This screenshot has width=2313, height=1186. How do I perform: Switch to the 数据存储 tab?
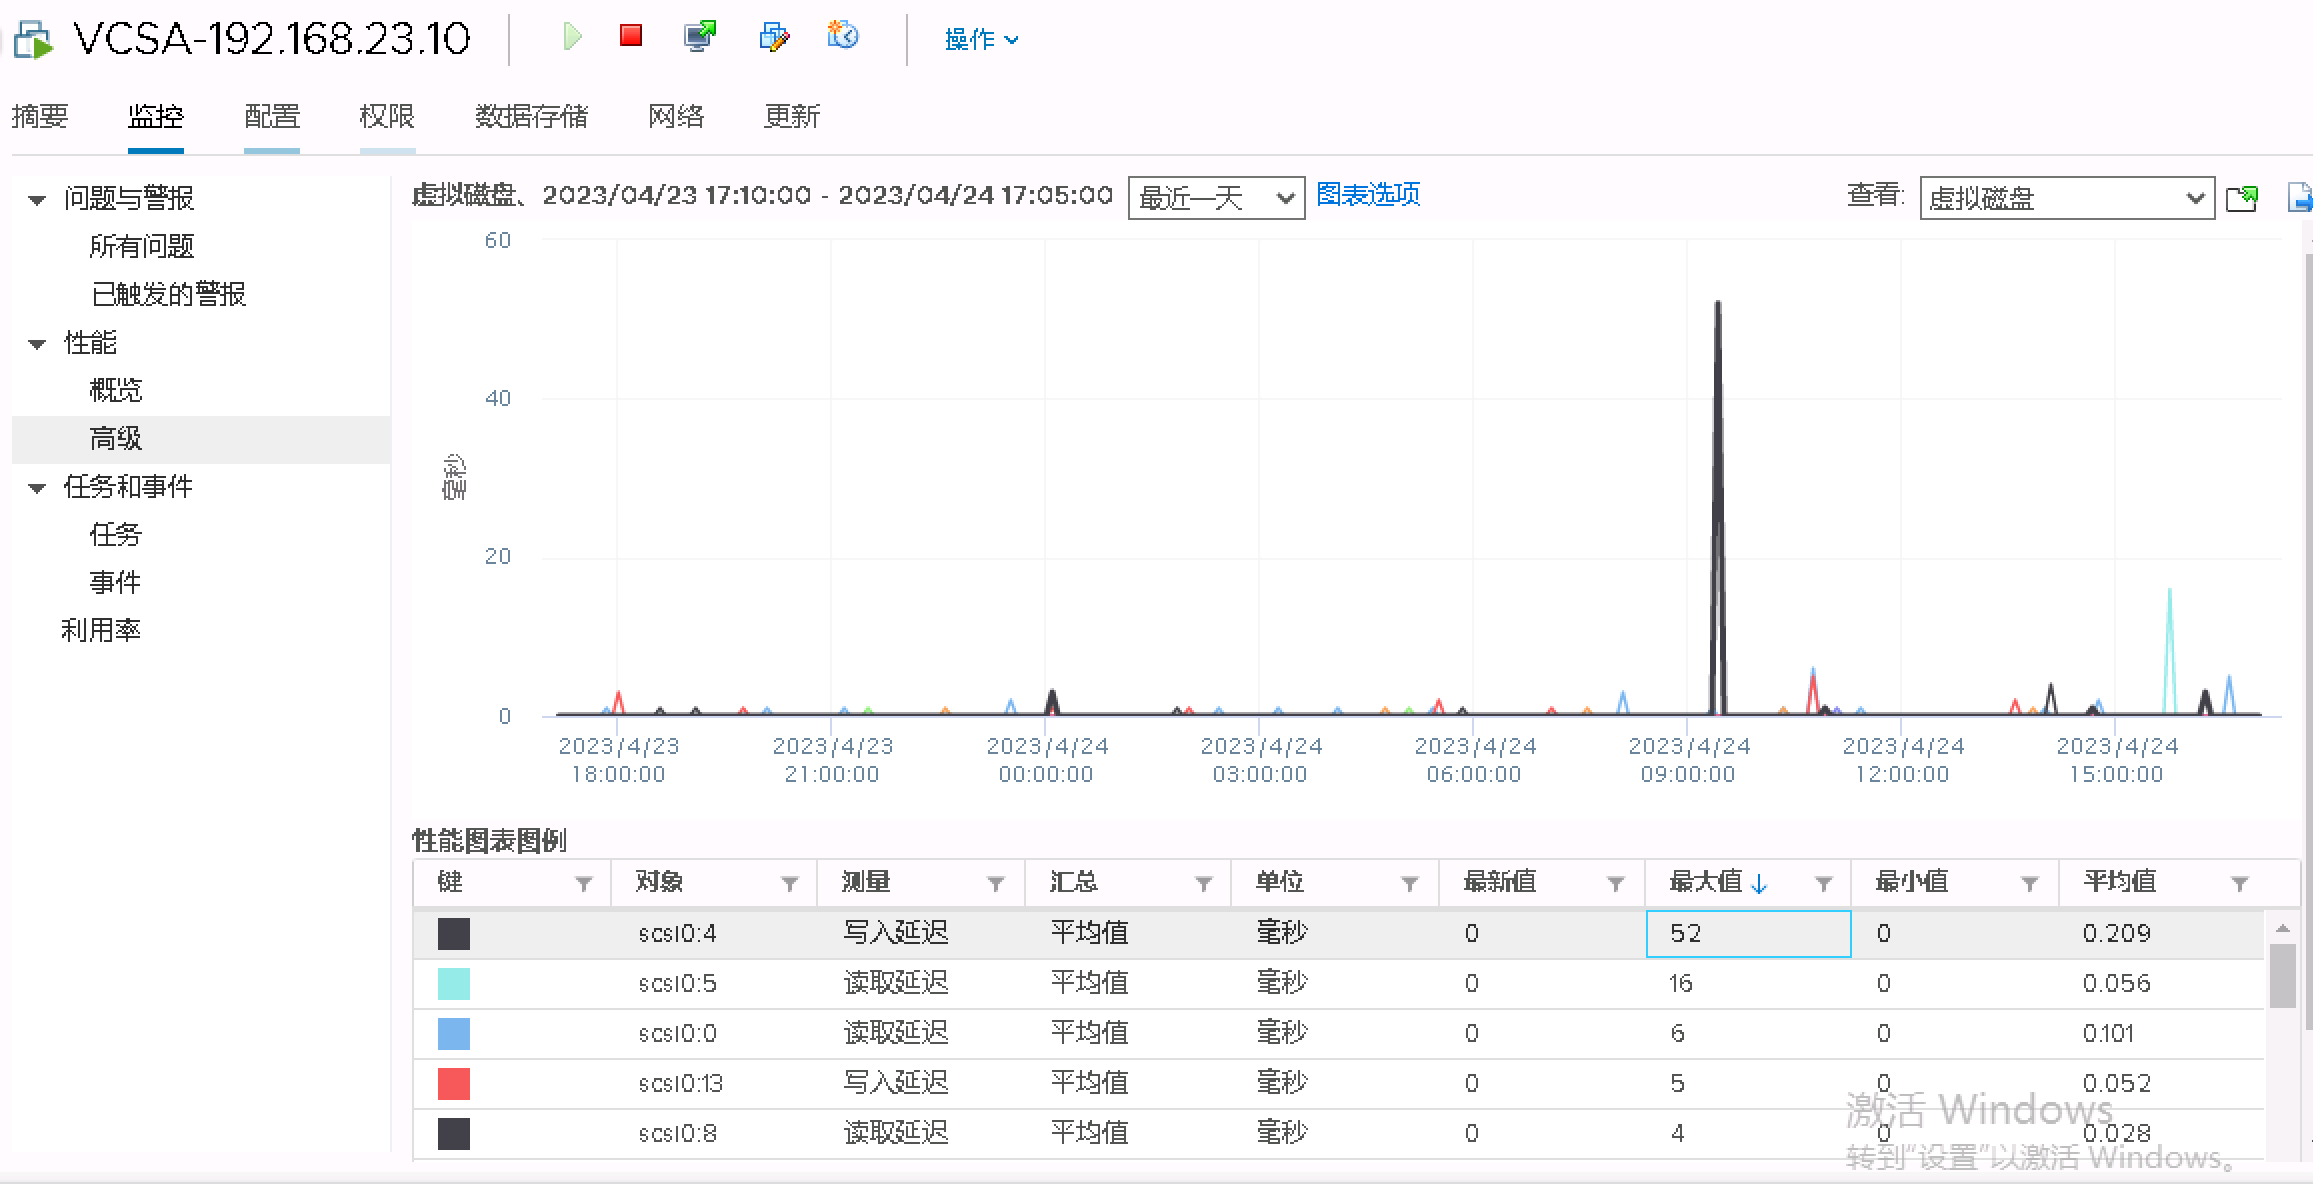coord(532,116)
